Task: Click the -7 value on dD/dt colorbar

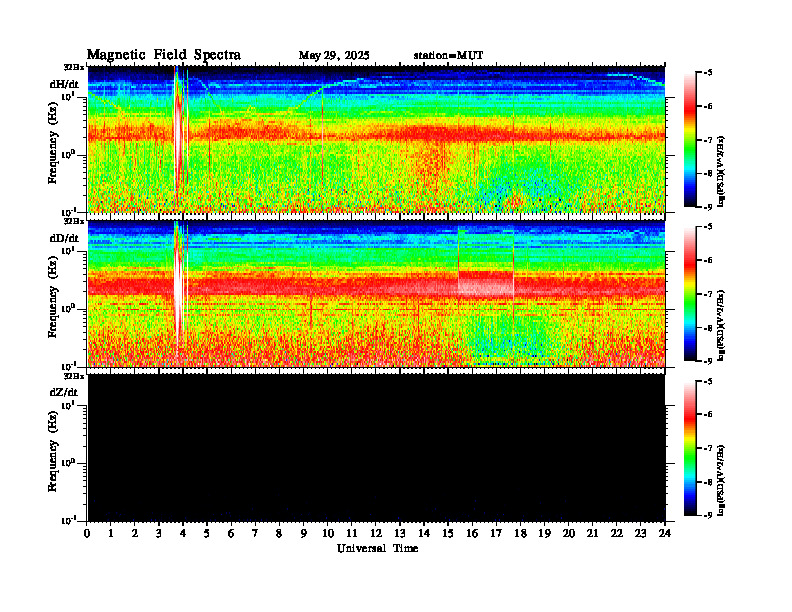Action: tap(708, 294)
